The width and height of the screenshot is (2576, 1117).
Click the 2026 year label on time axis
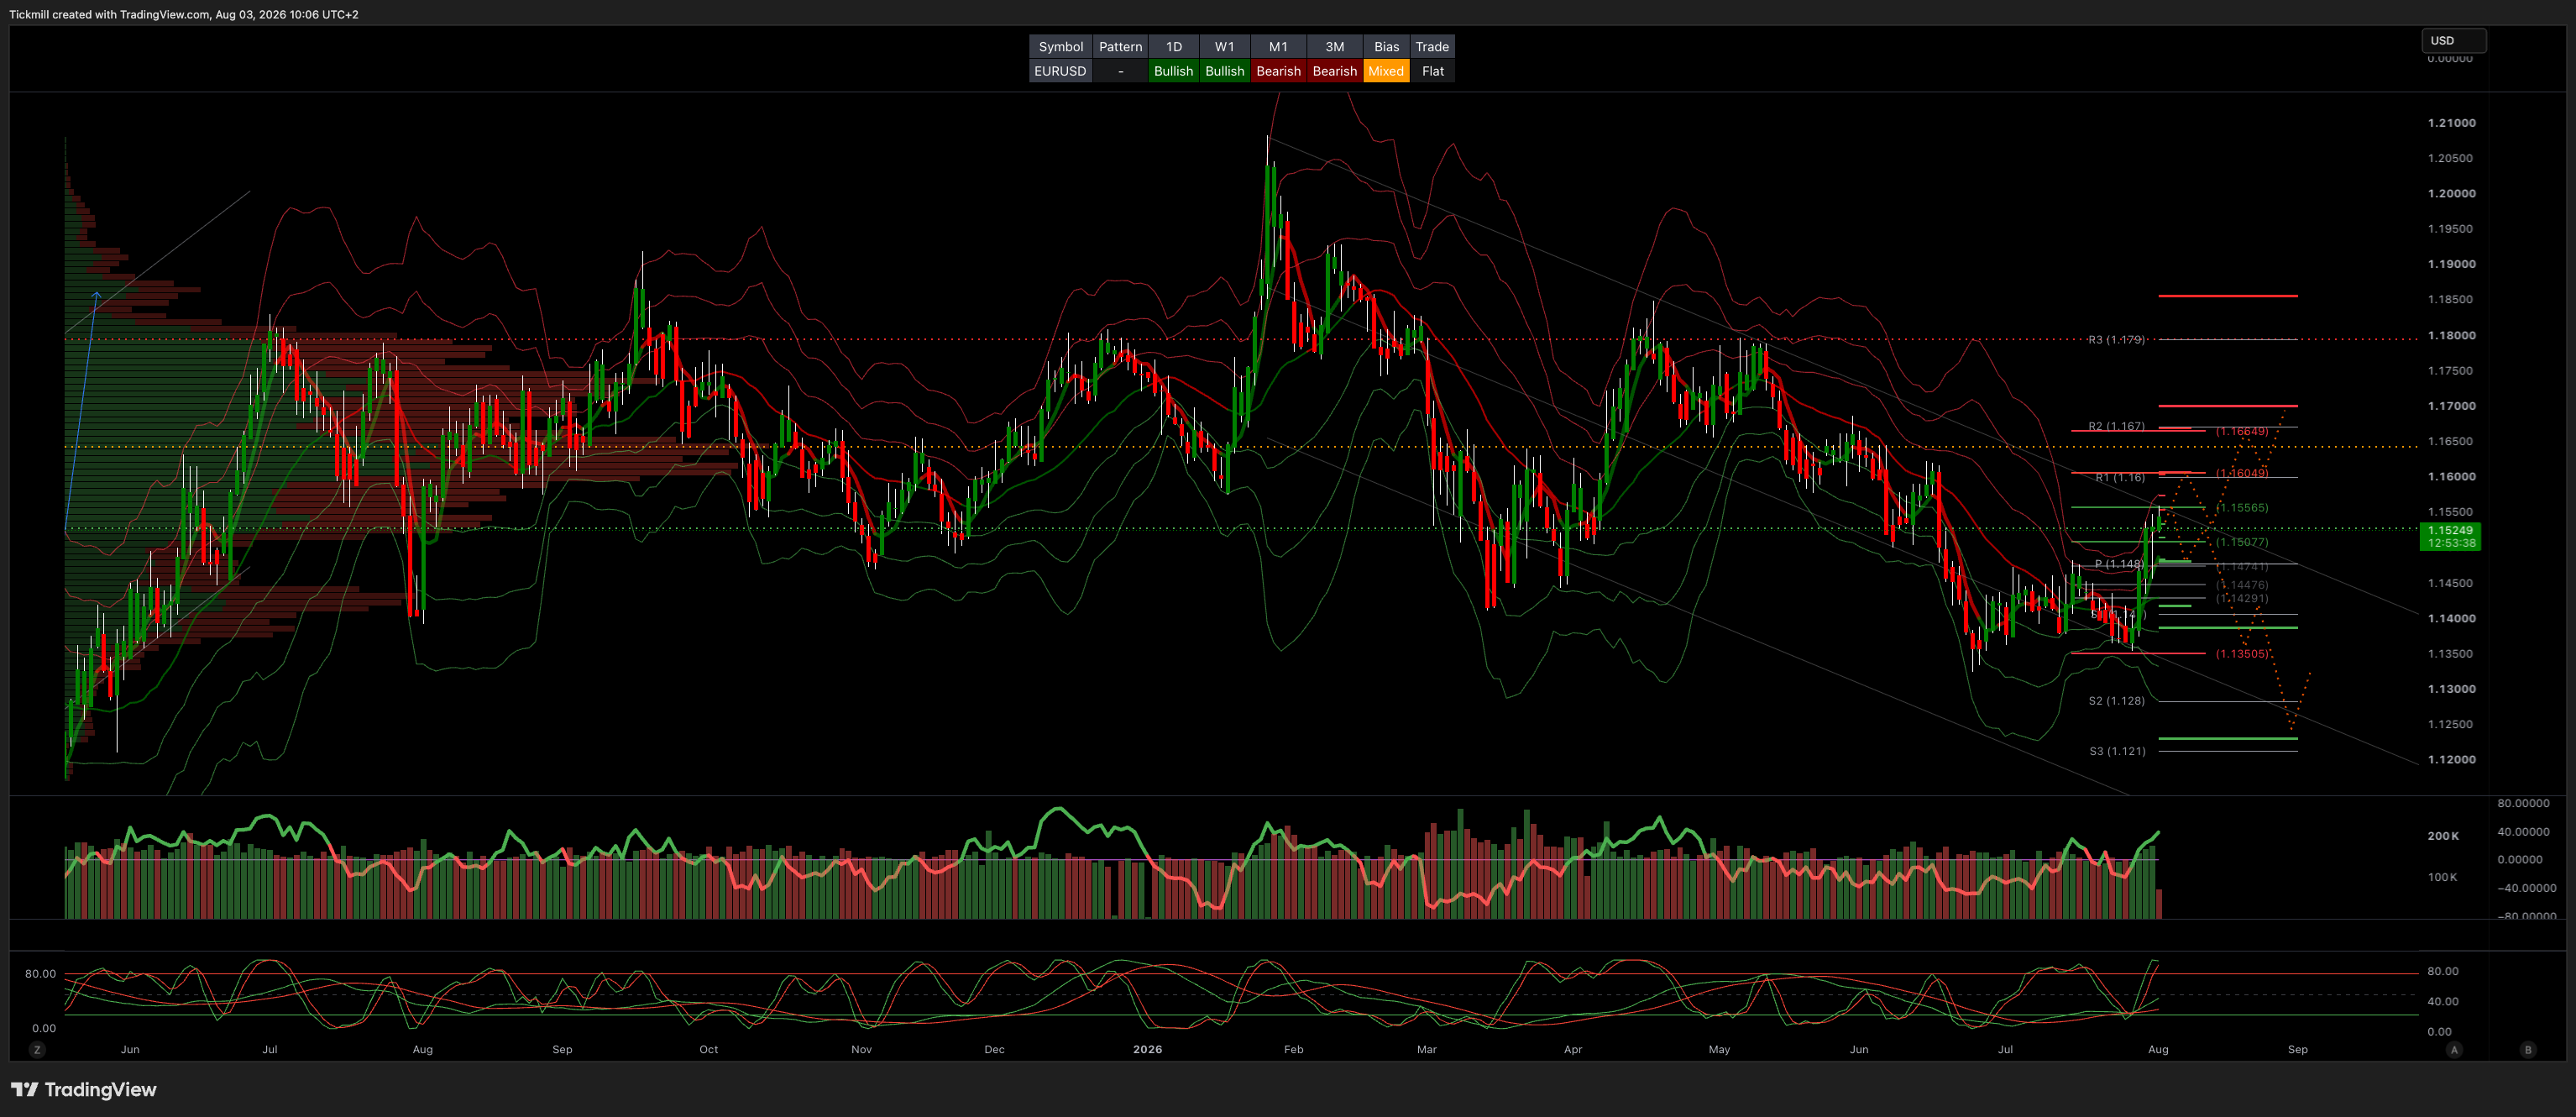click(1147, 1049)
